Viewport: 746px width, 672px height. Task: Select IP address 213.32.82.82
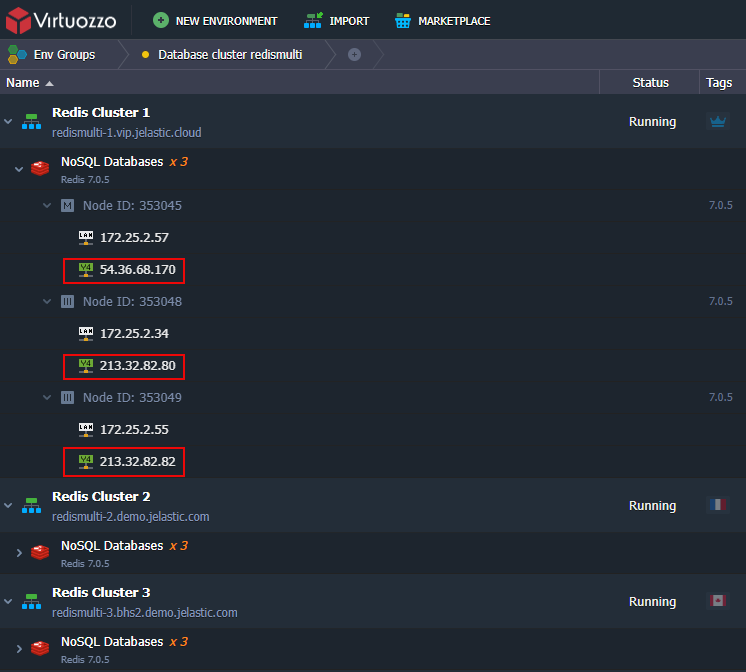point(137,462)
